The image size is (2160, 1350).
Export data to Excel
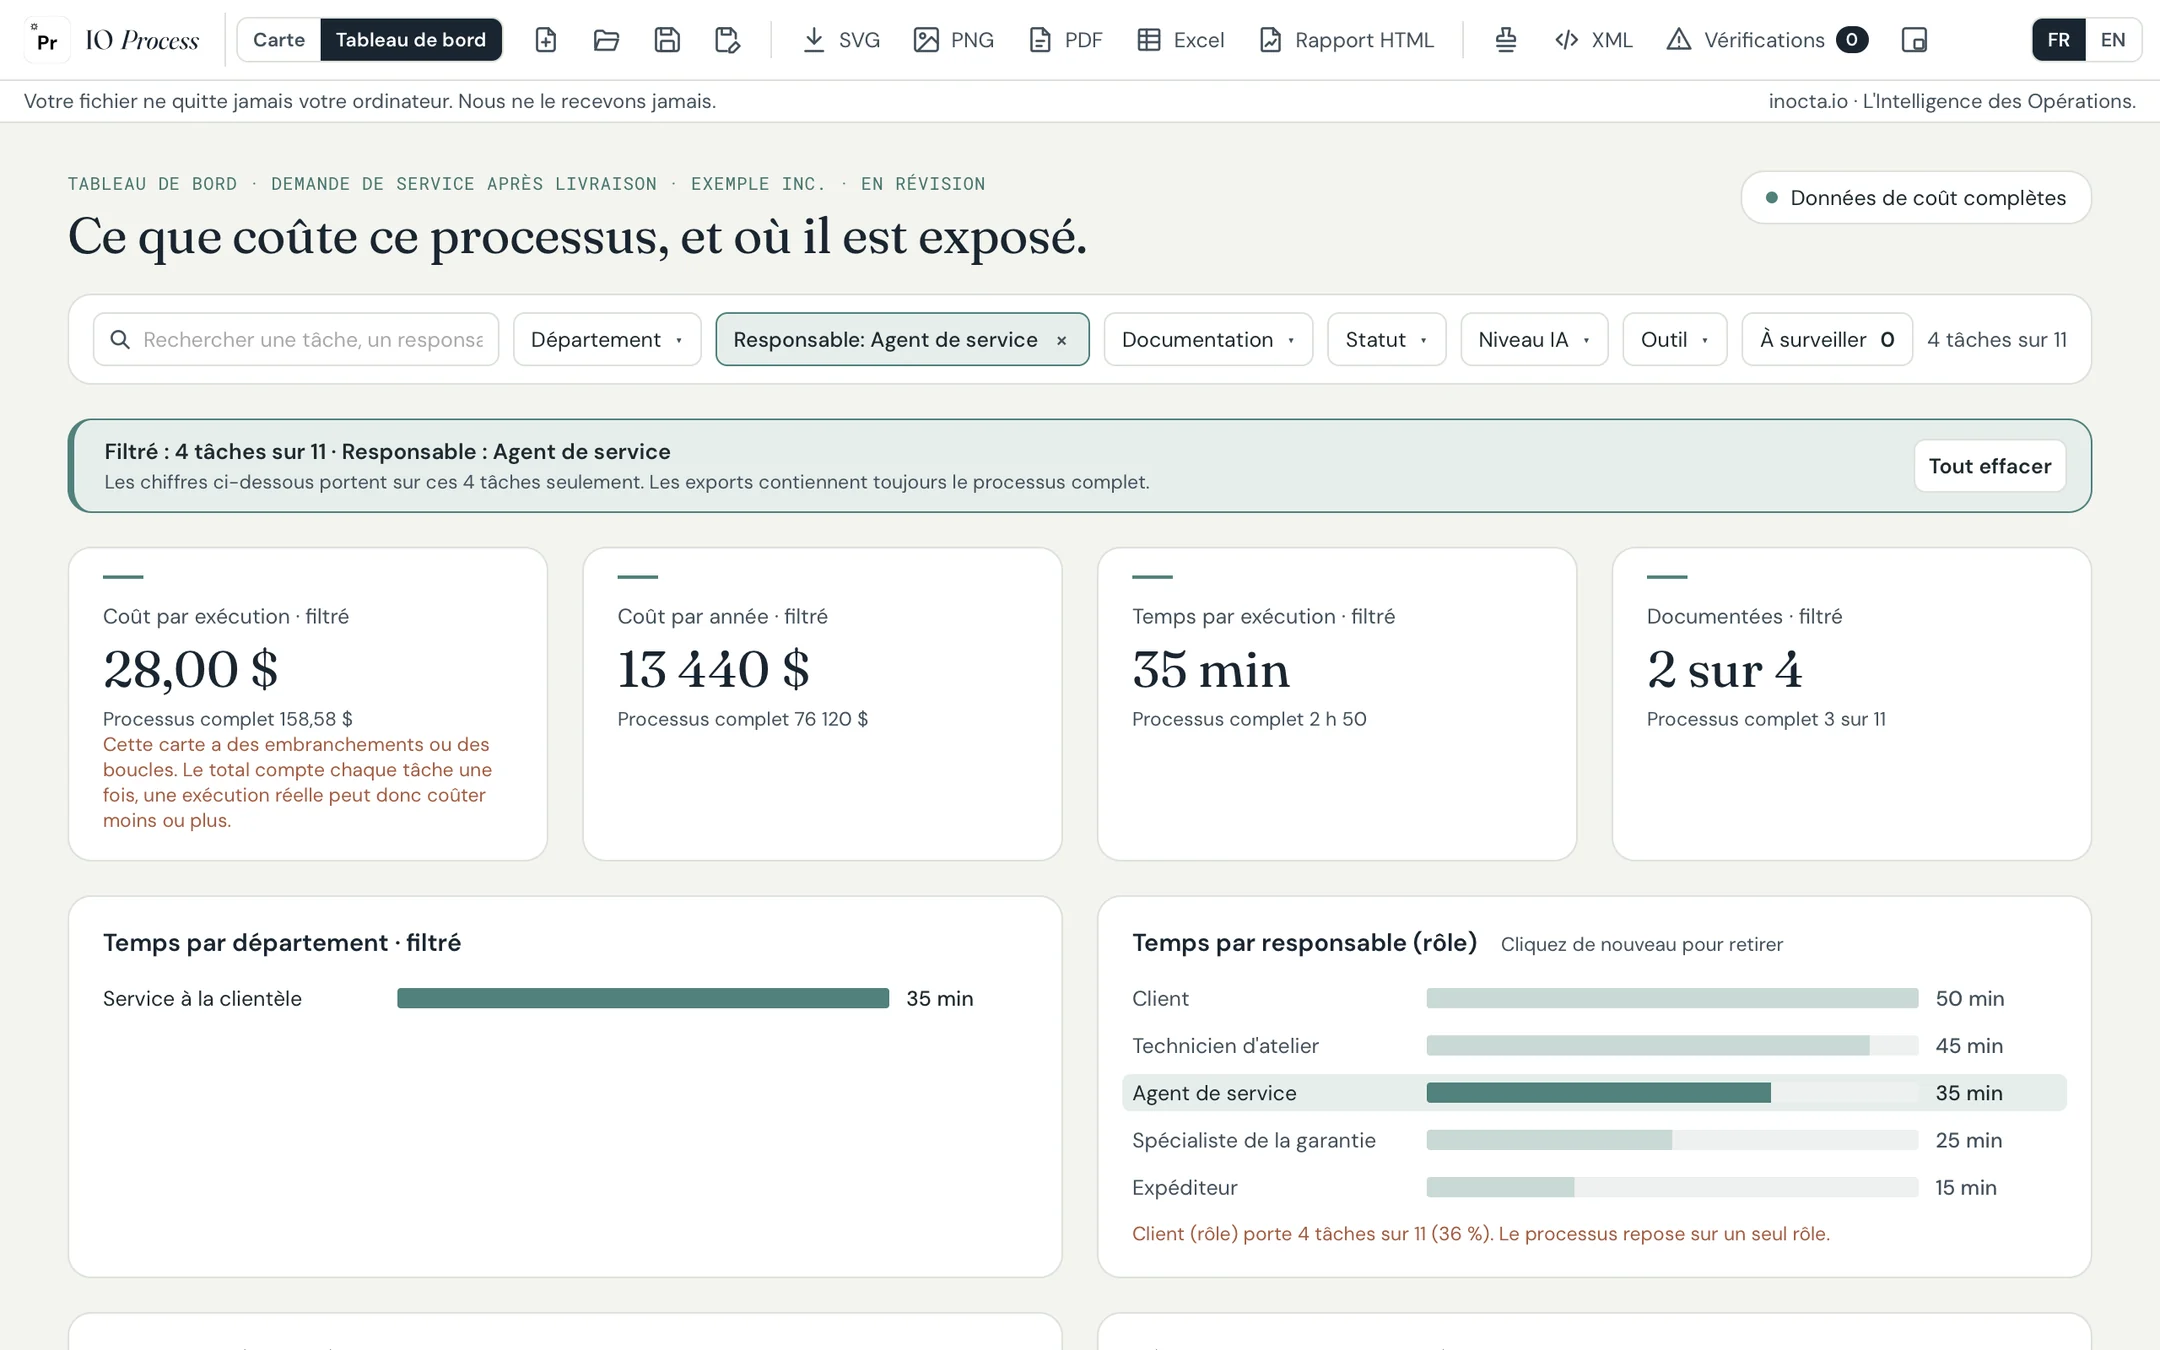(x=1181, y=40)
